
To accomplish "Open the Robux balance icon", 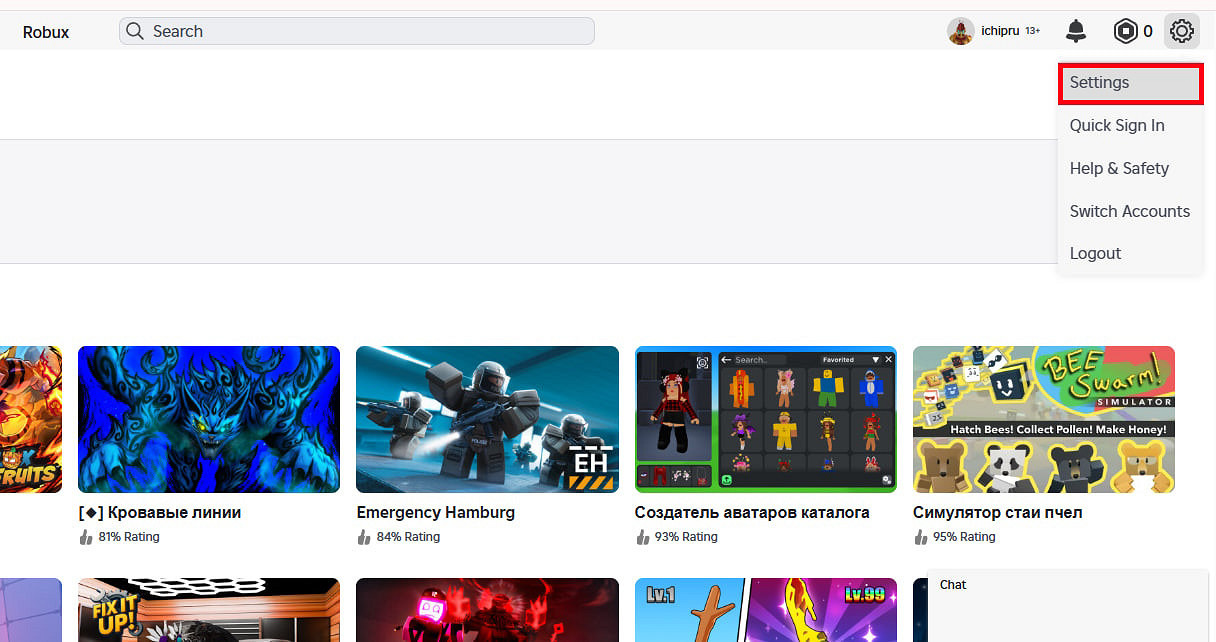I will tap(1126, 31).
